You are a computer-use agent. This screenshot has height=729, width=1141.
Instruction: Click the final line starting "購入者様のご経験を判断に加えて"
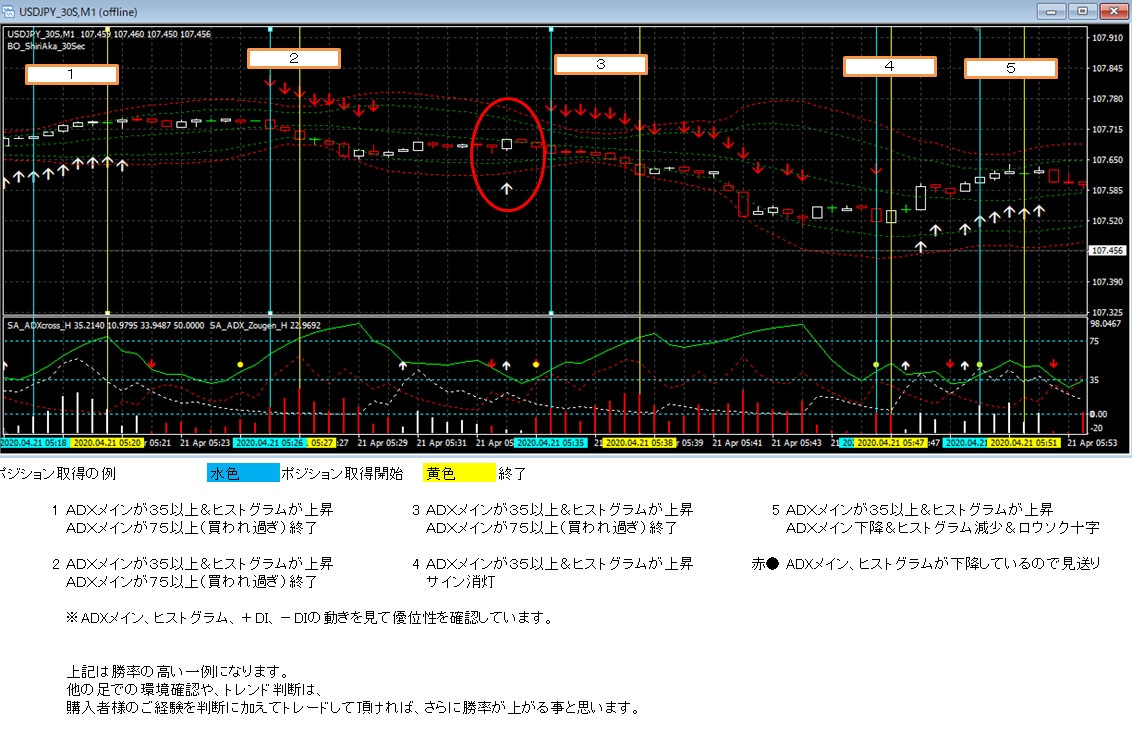click(354, 707)
